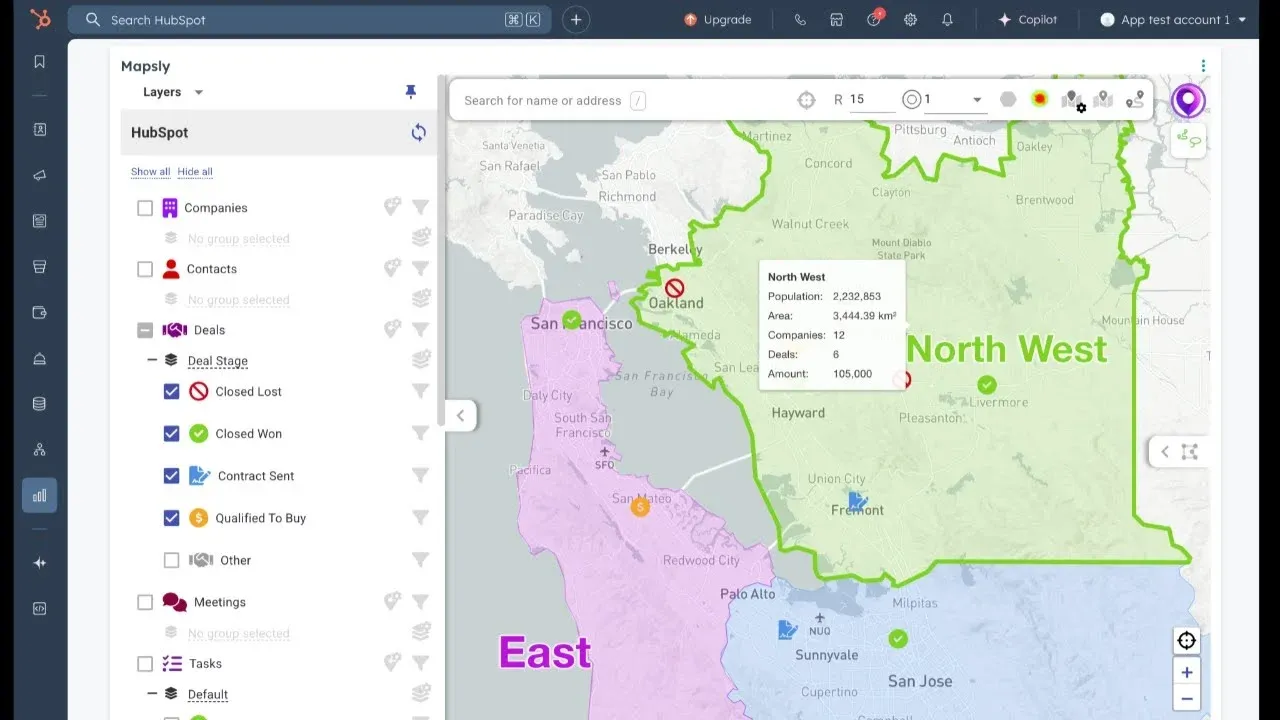Check the Other deal stage
Viewport: 1280px width, 720px height.
coord(171,560)
